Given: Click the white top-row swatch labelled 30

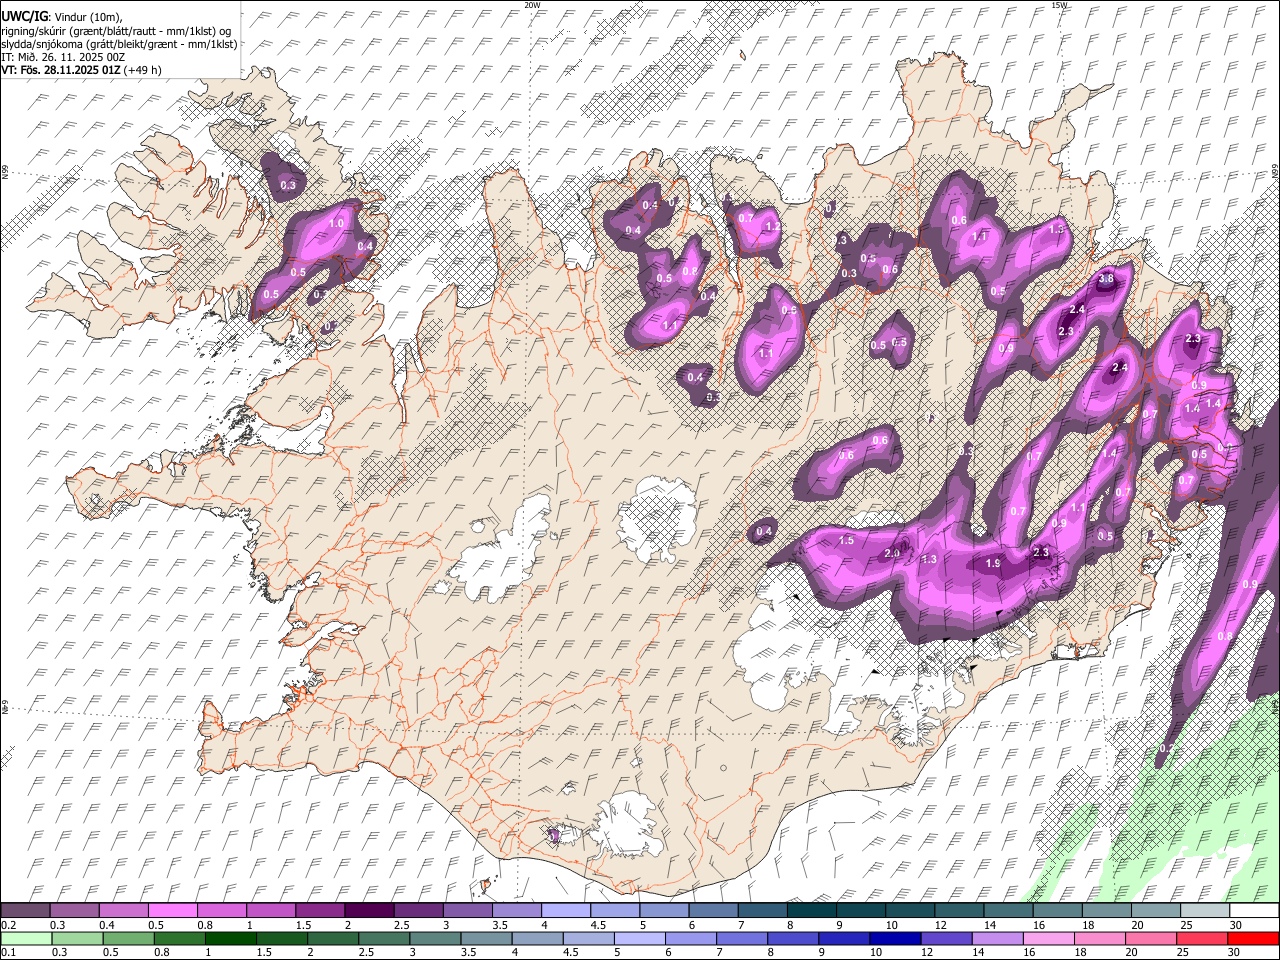Looking at the screenshot, I should (x=1253, y=911).
